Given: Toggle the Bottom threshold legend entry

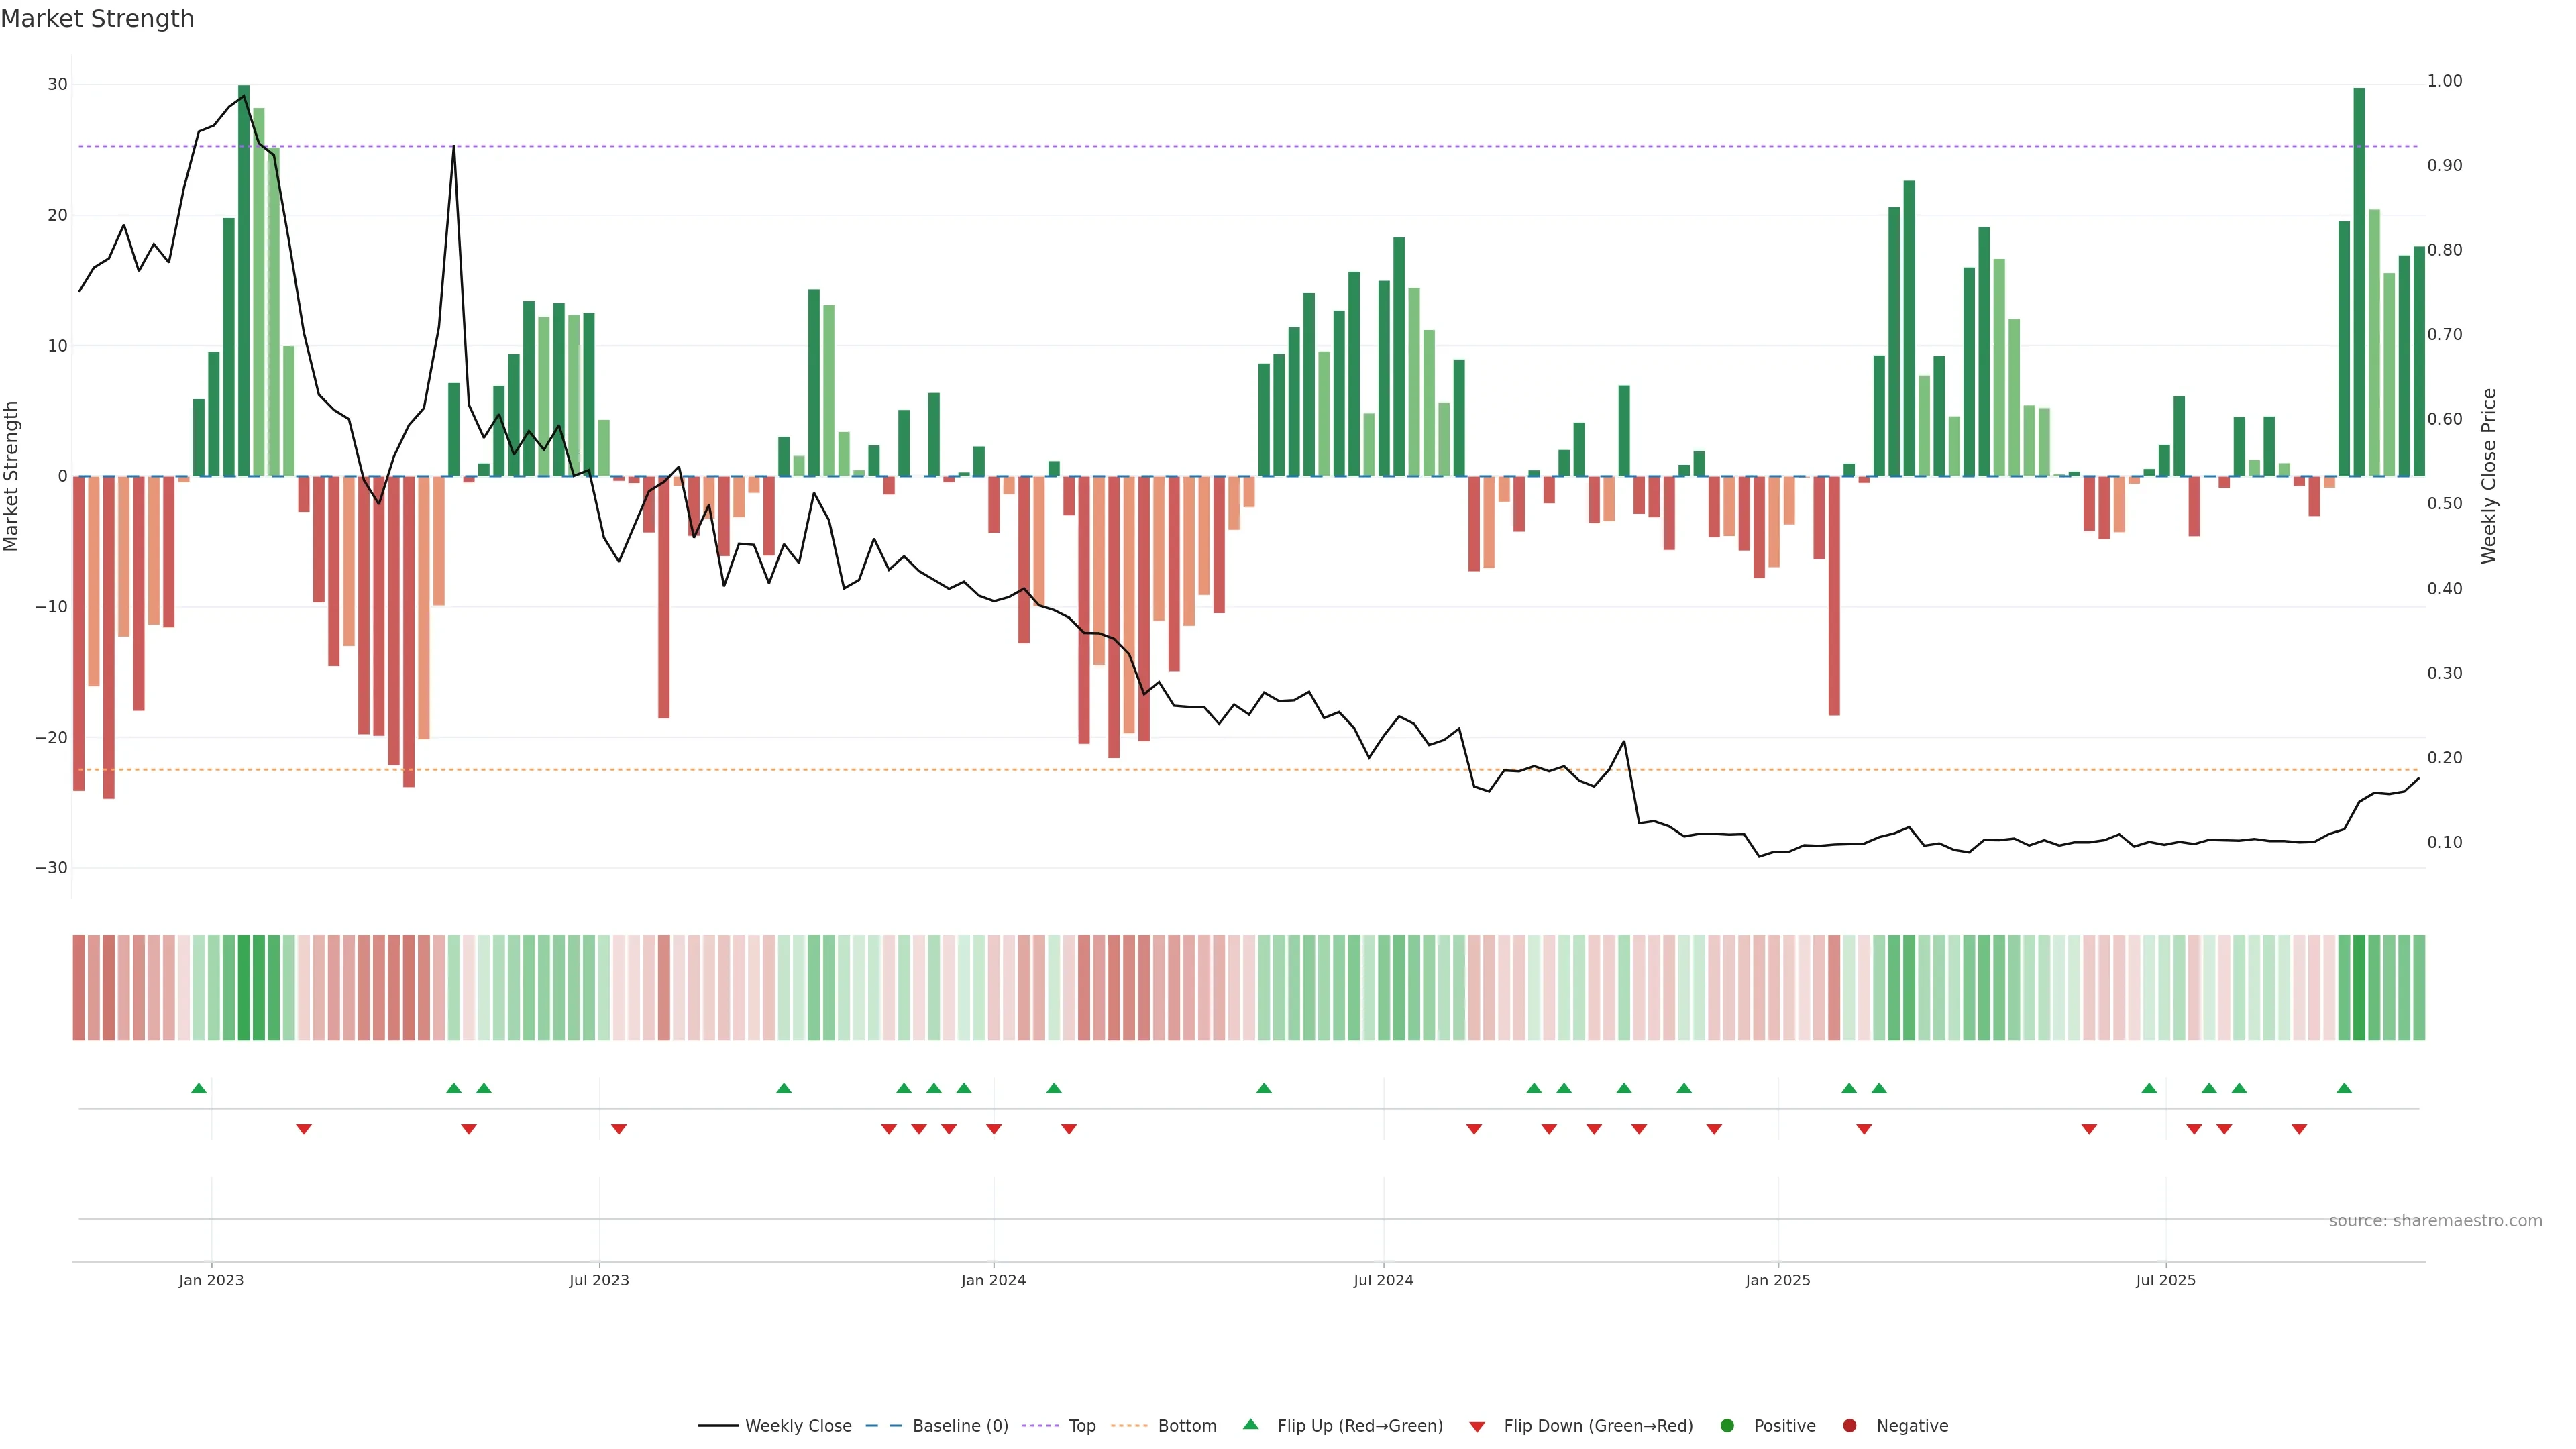Looking at the screenshot, I should (1187, 1425).
